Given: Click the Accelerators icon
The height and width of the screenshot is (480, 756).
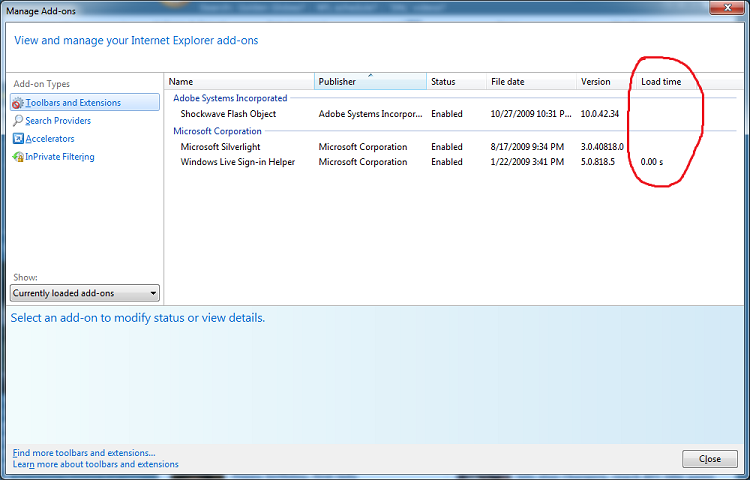Looking at the screenshot, I should point(18,139).
